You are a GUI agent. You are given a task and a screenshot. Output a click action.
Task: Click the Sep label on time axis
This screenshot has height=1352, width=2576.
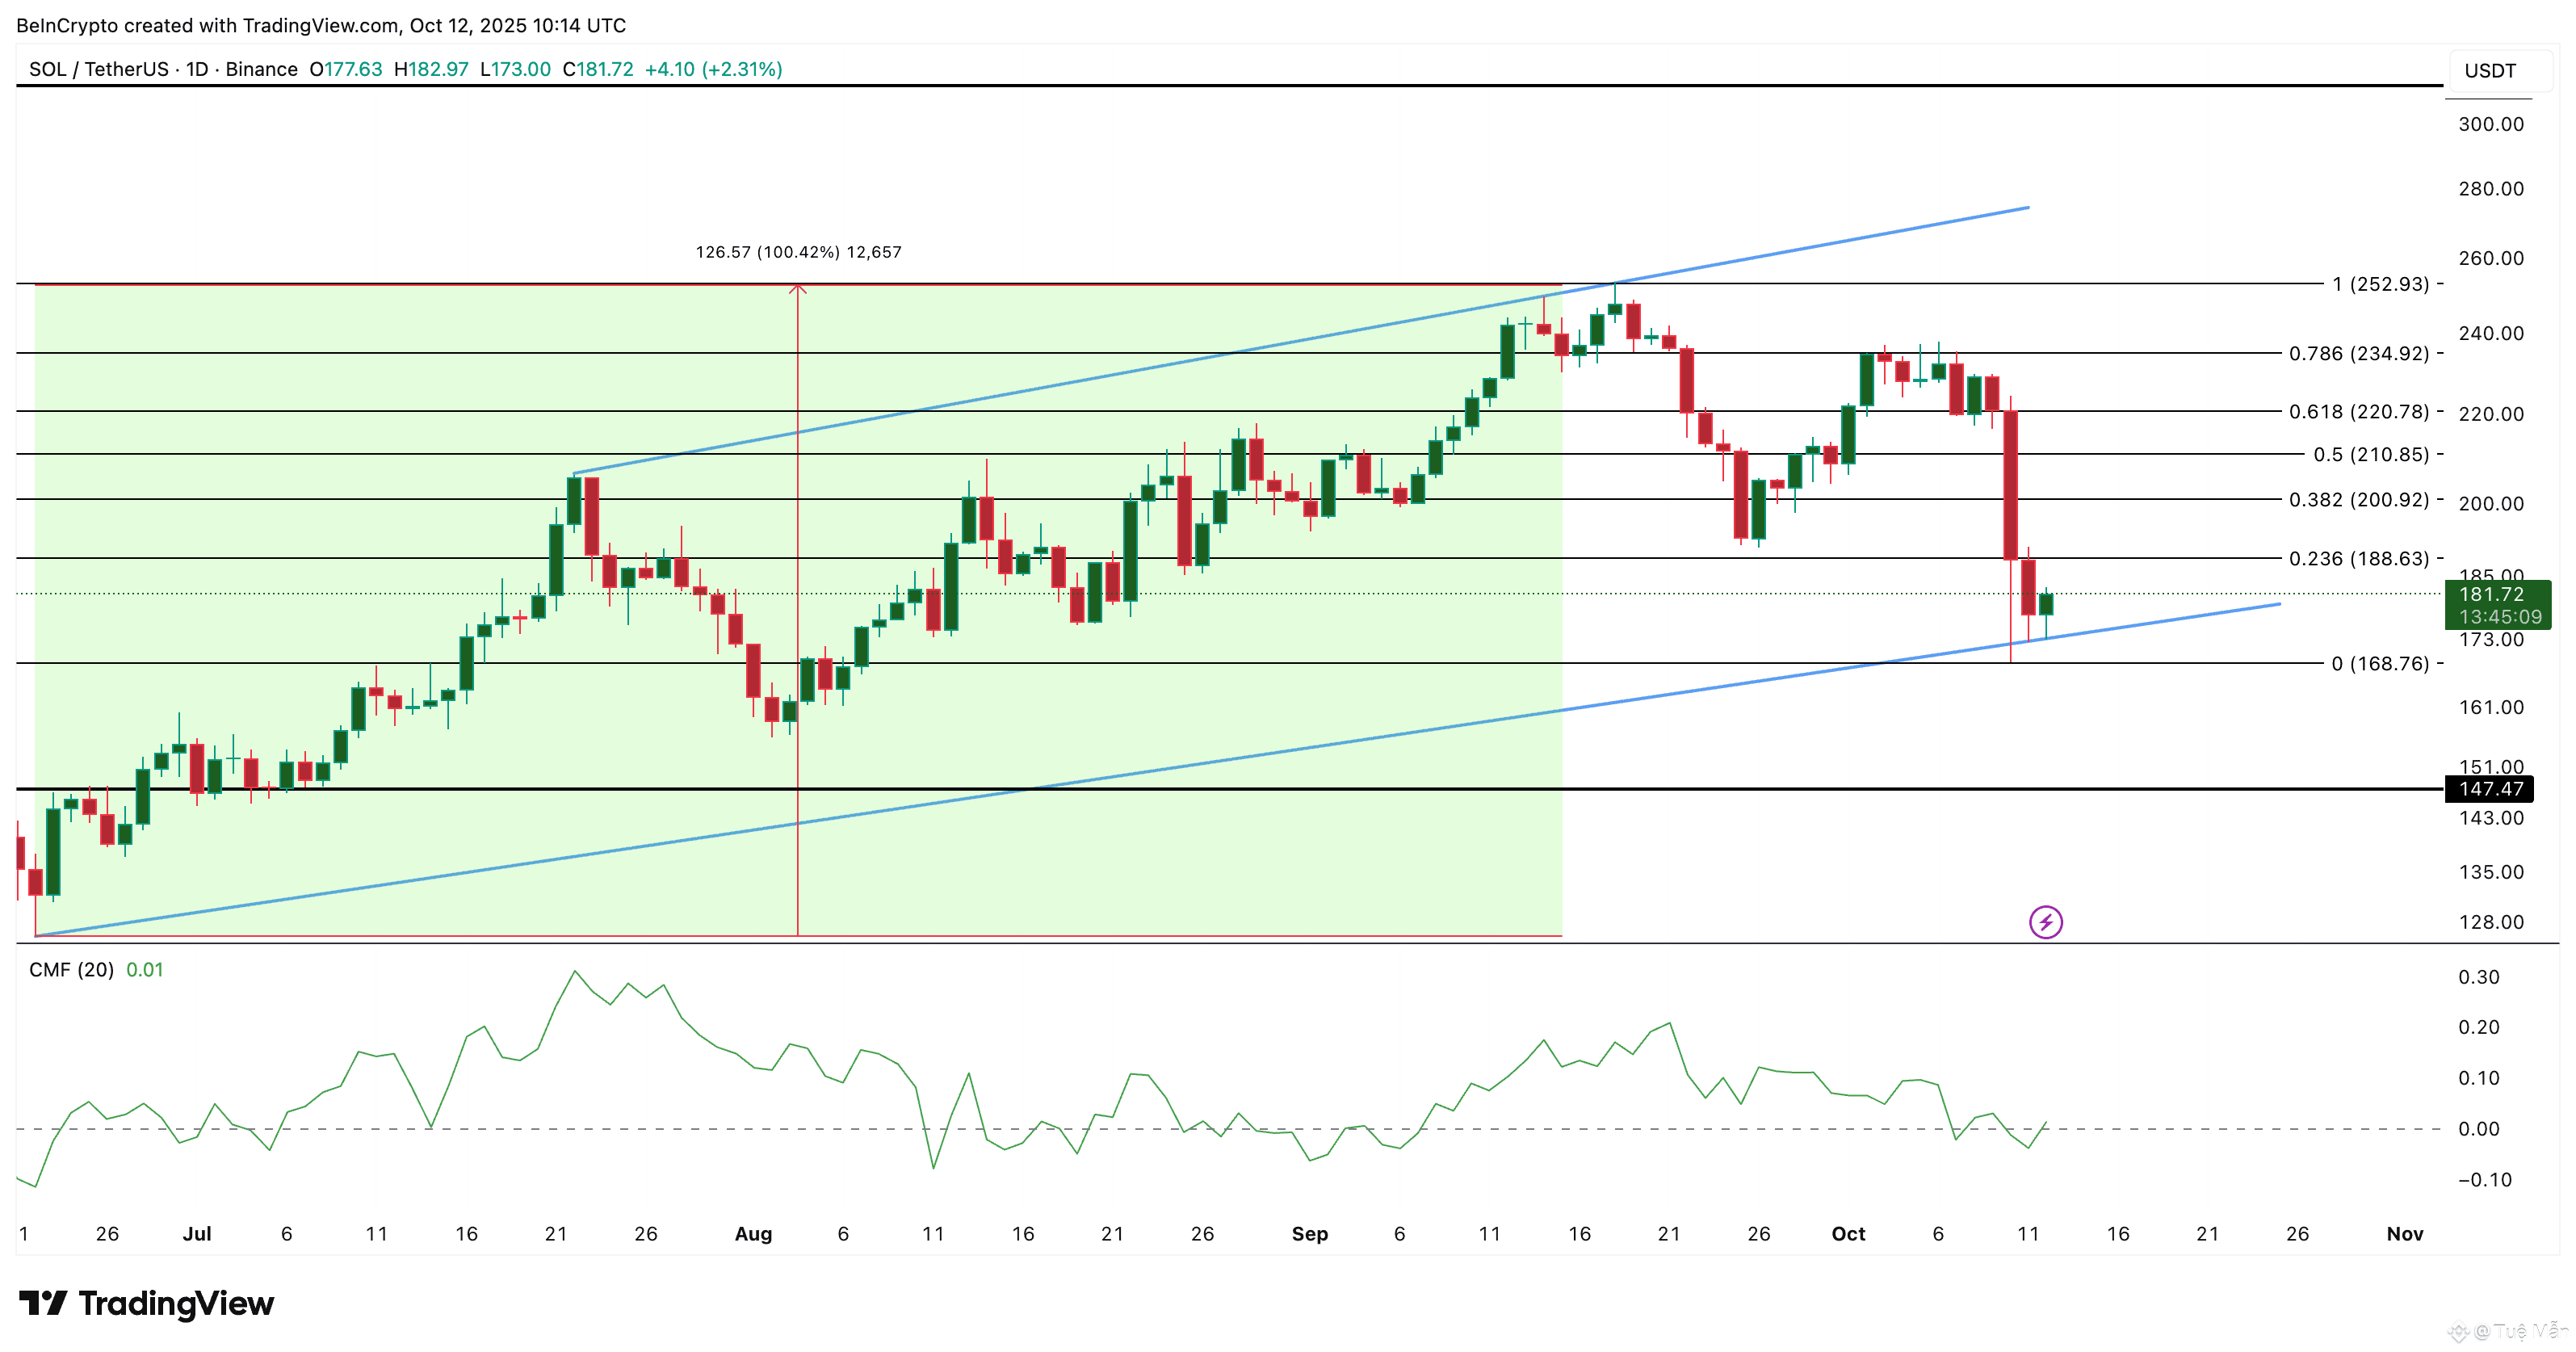coord(1309,1233)
